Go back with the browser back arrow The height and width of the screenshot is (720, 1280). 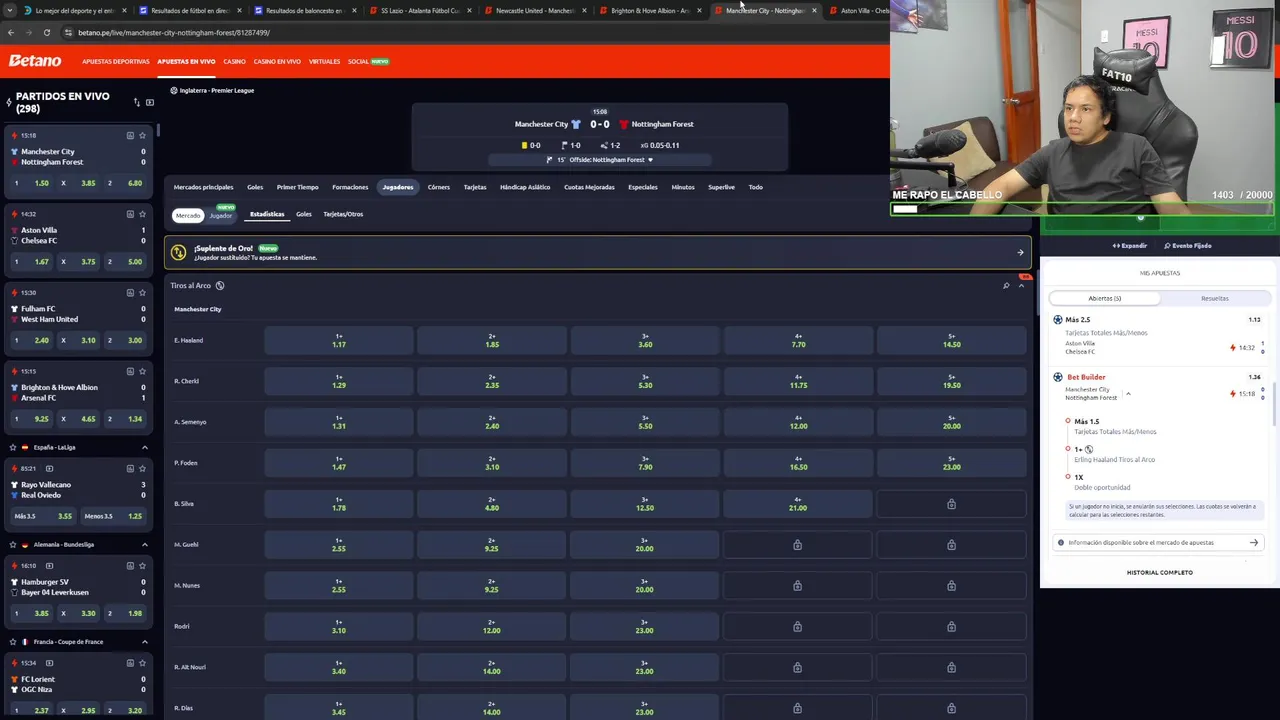pyautogui.click(x=11, y=32)
